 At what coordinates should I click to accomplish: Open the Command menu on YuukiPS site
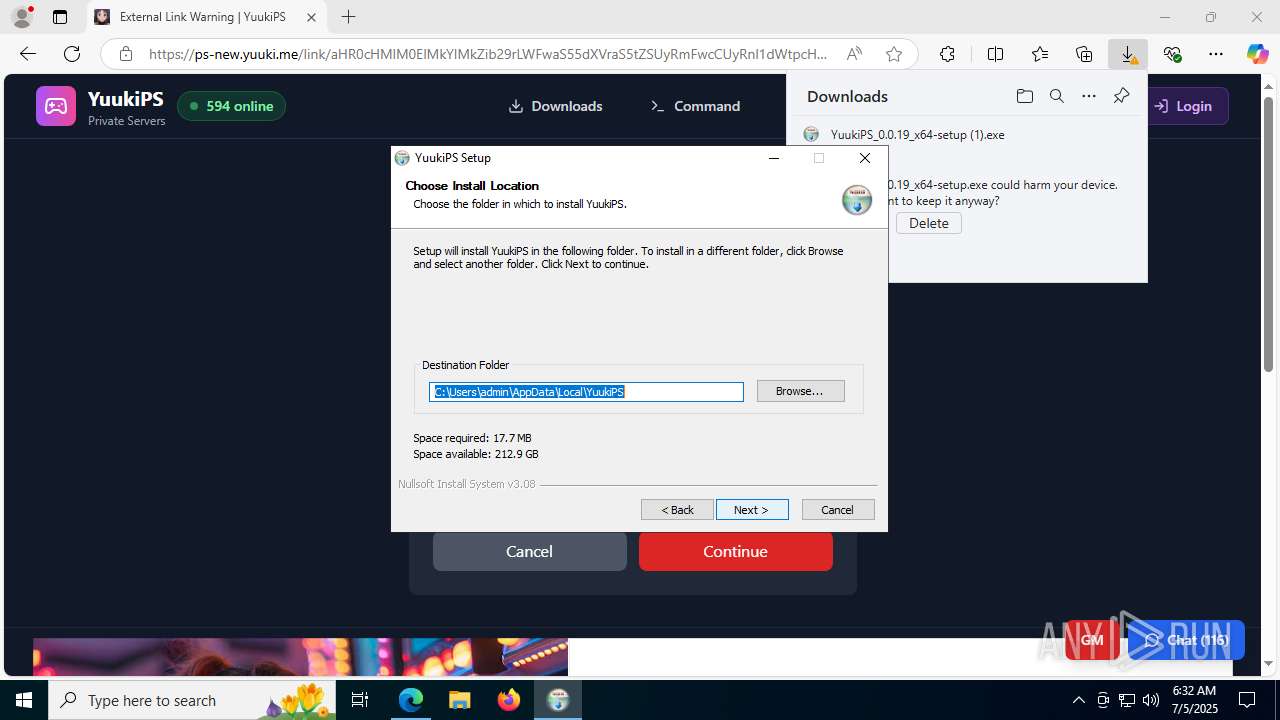click(x=695, y=106)
